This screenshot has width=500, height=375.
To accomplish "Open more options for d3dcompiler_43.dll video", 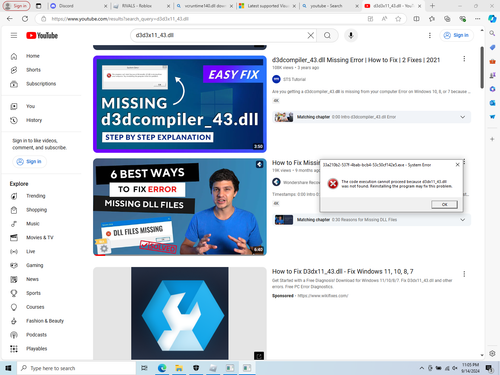I will click(464, 59).
